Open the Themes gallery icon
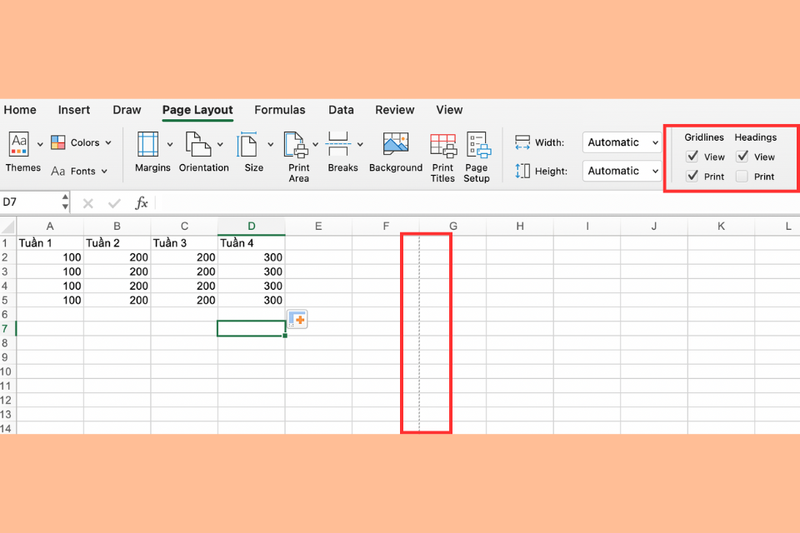 pos(19,144)
